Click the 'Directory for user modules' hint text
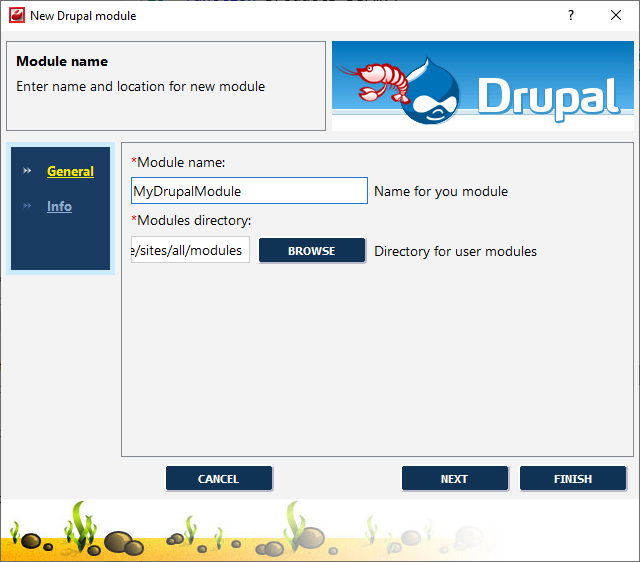 pyautogui.click(x=456, y=251)
